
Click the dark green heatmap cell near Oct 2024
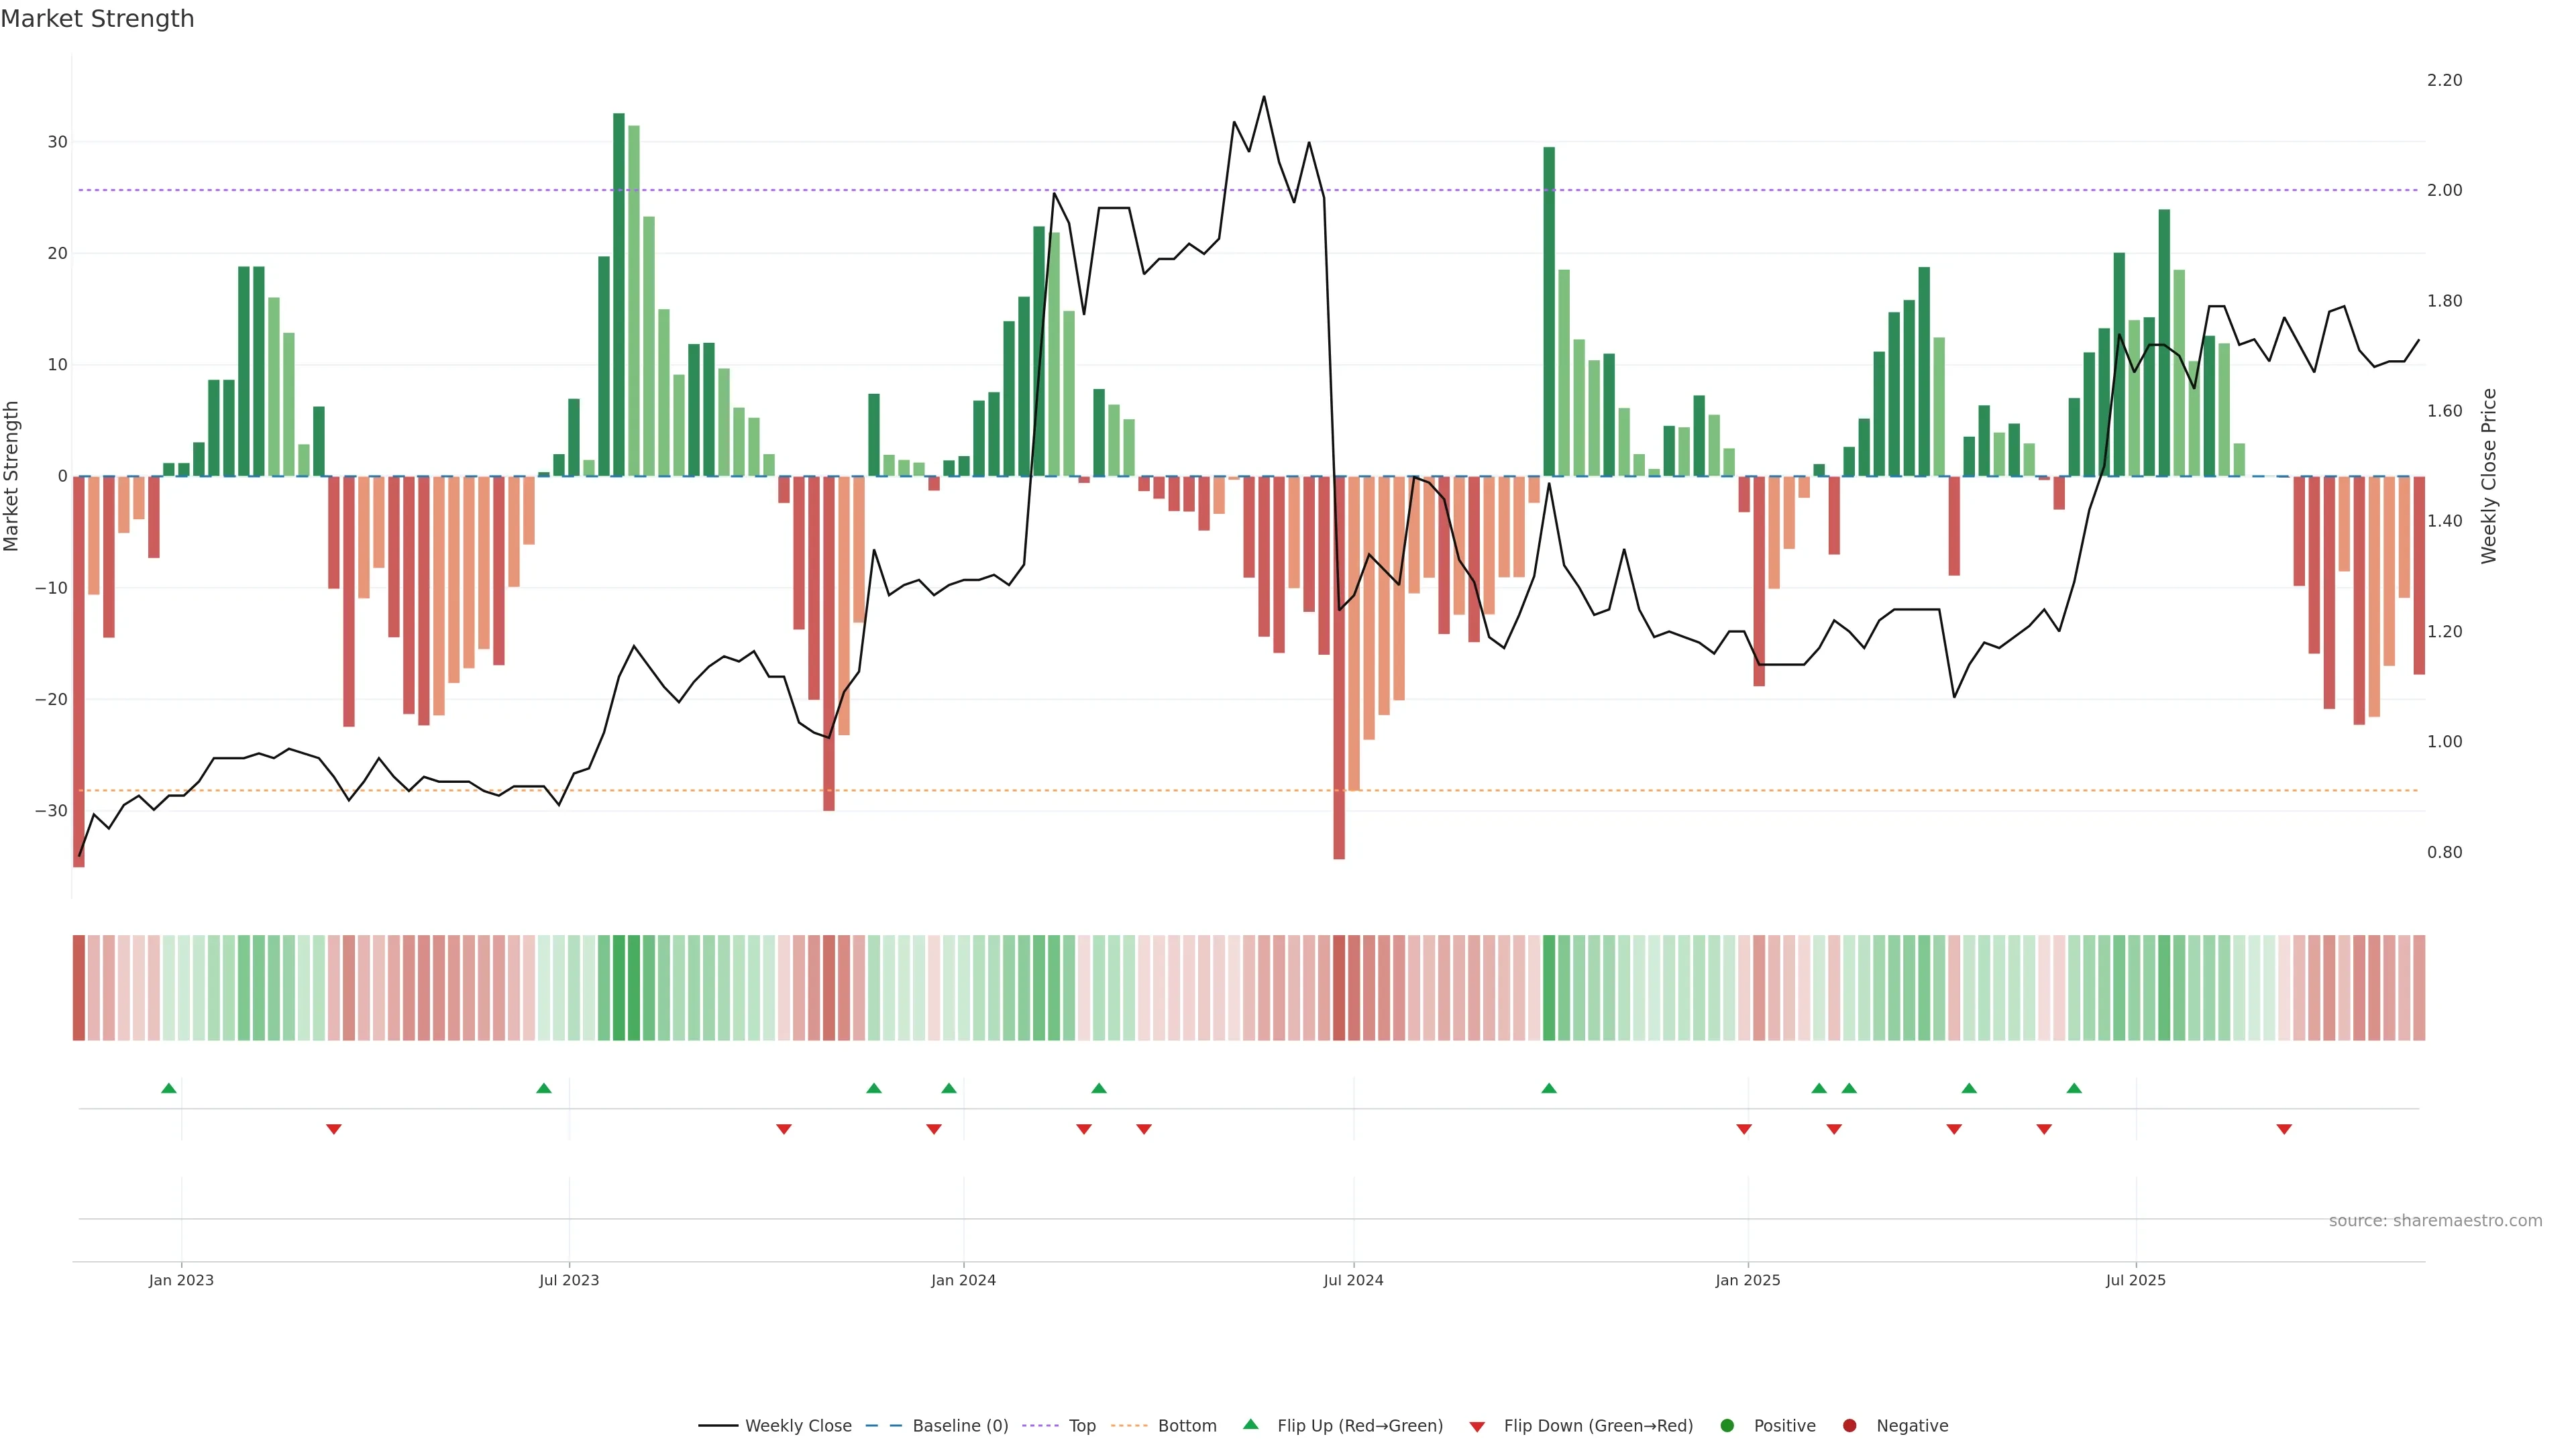click(x=1549, y=987)
